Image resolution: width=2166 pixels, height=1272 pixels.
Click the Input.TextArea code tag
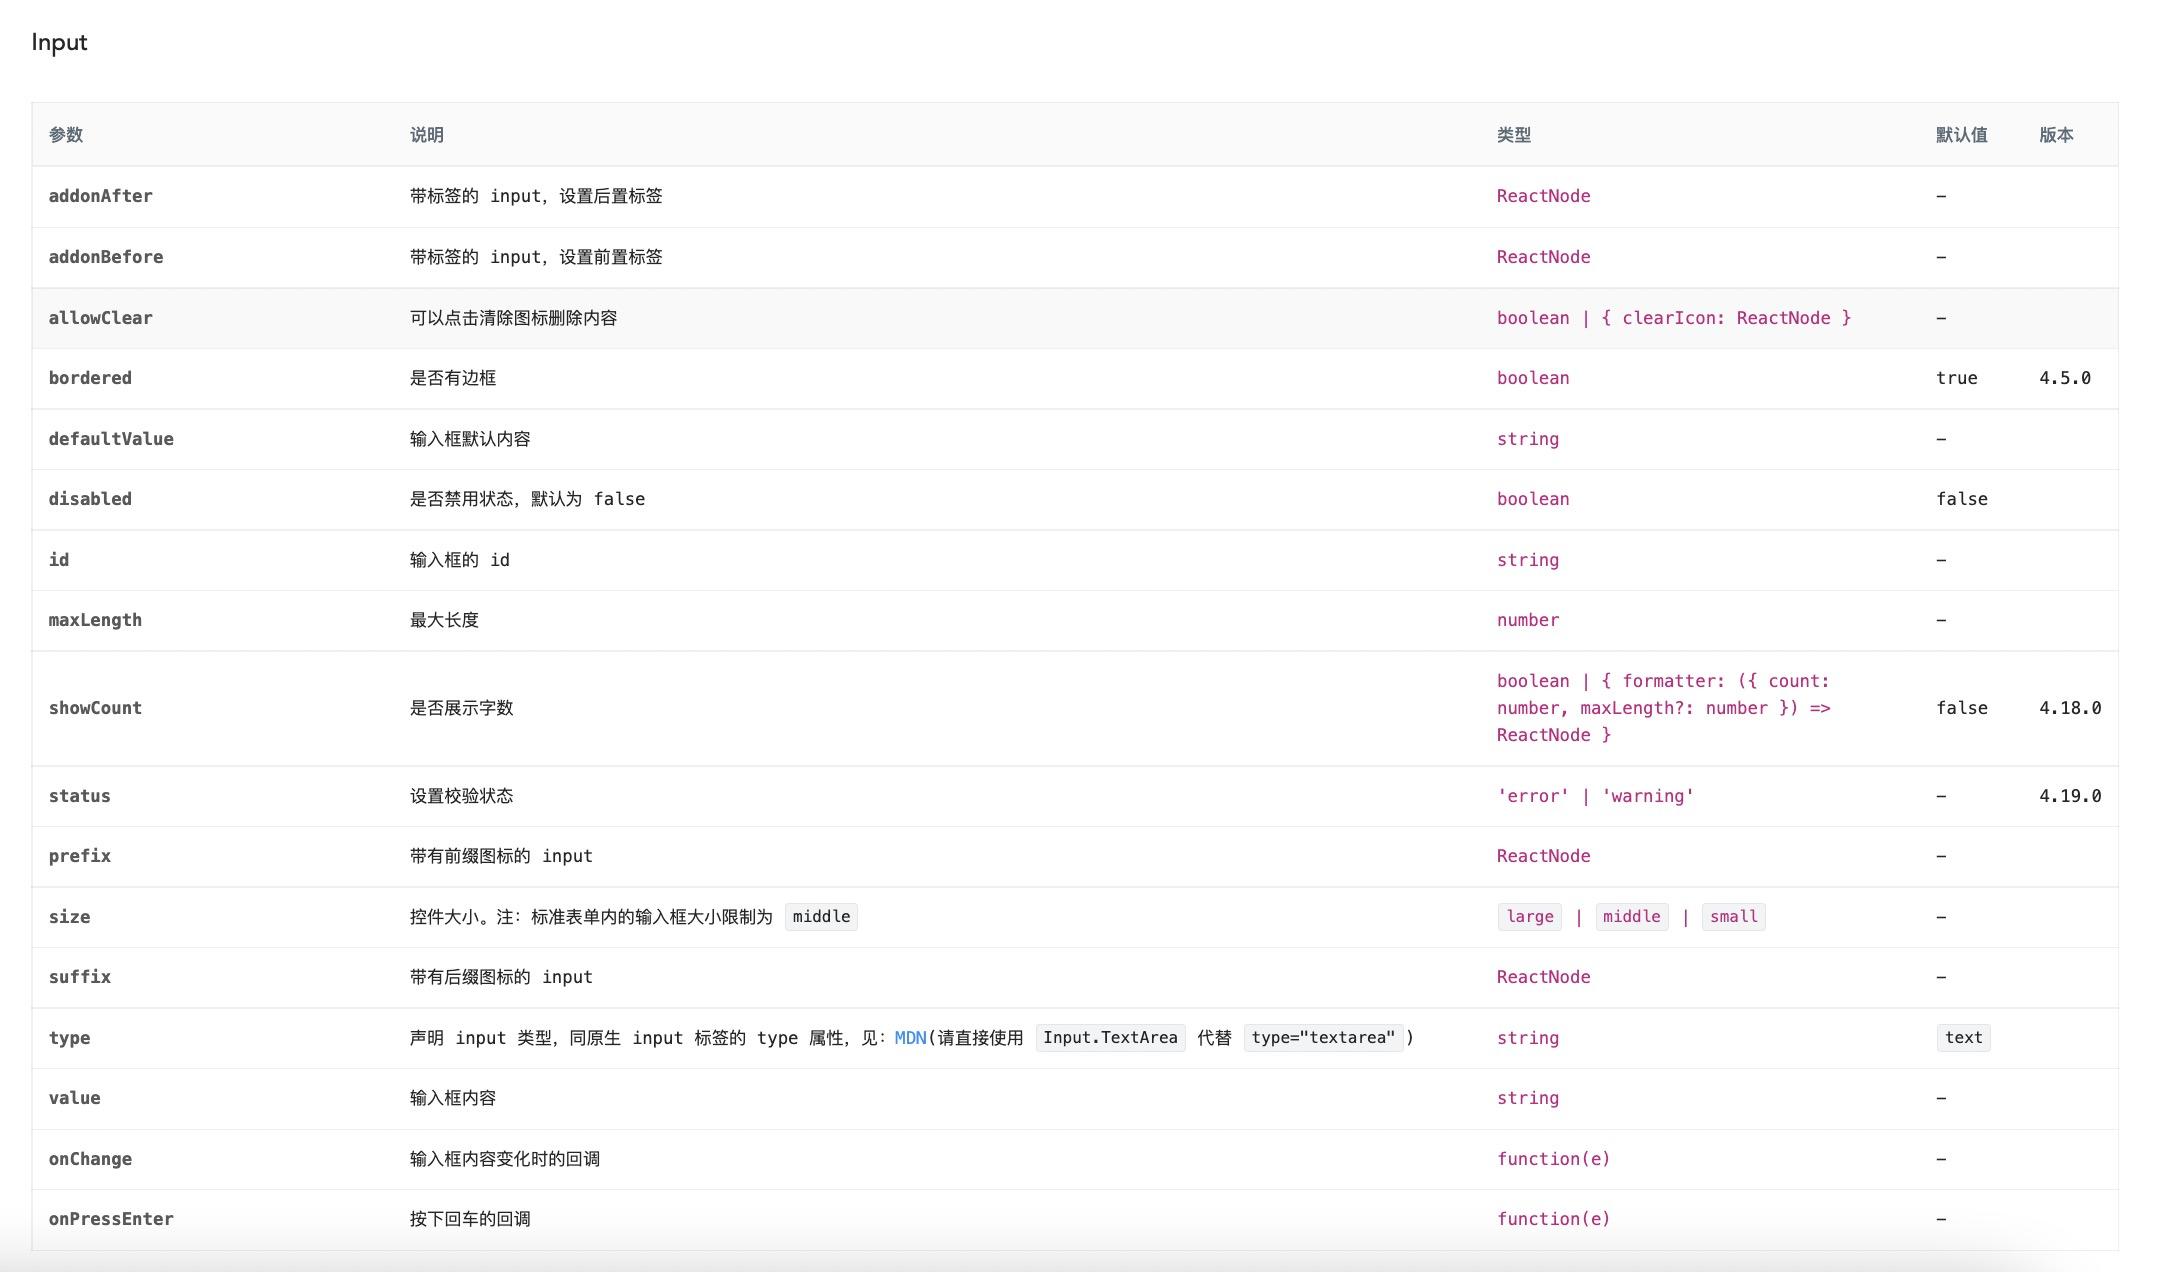[1109, 1038]
